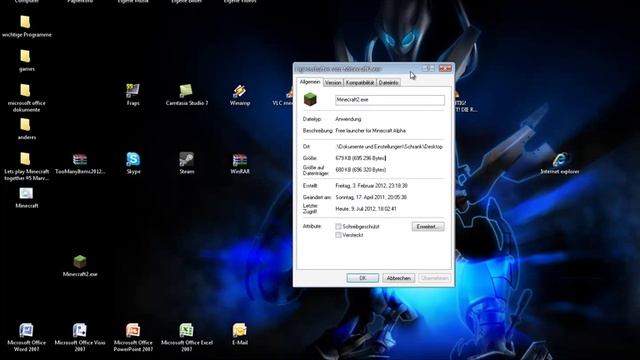Close the properties dialog
Image resolution: width=640 pixels, height=360 pixels.
tap(445, 69)
